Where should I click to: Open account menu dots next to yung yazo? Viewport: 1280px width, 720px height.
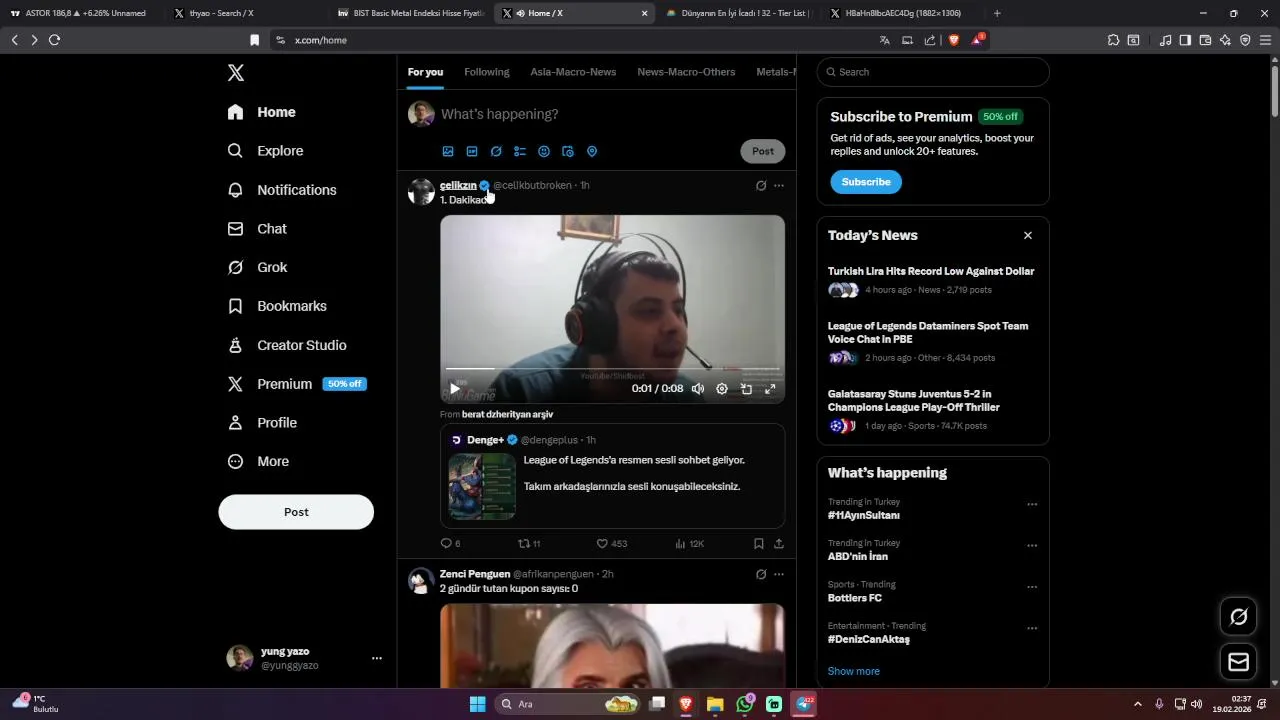pos(377,658)
